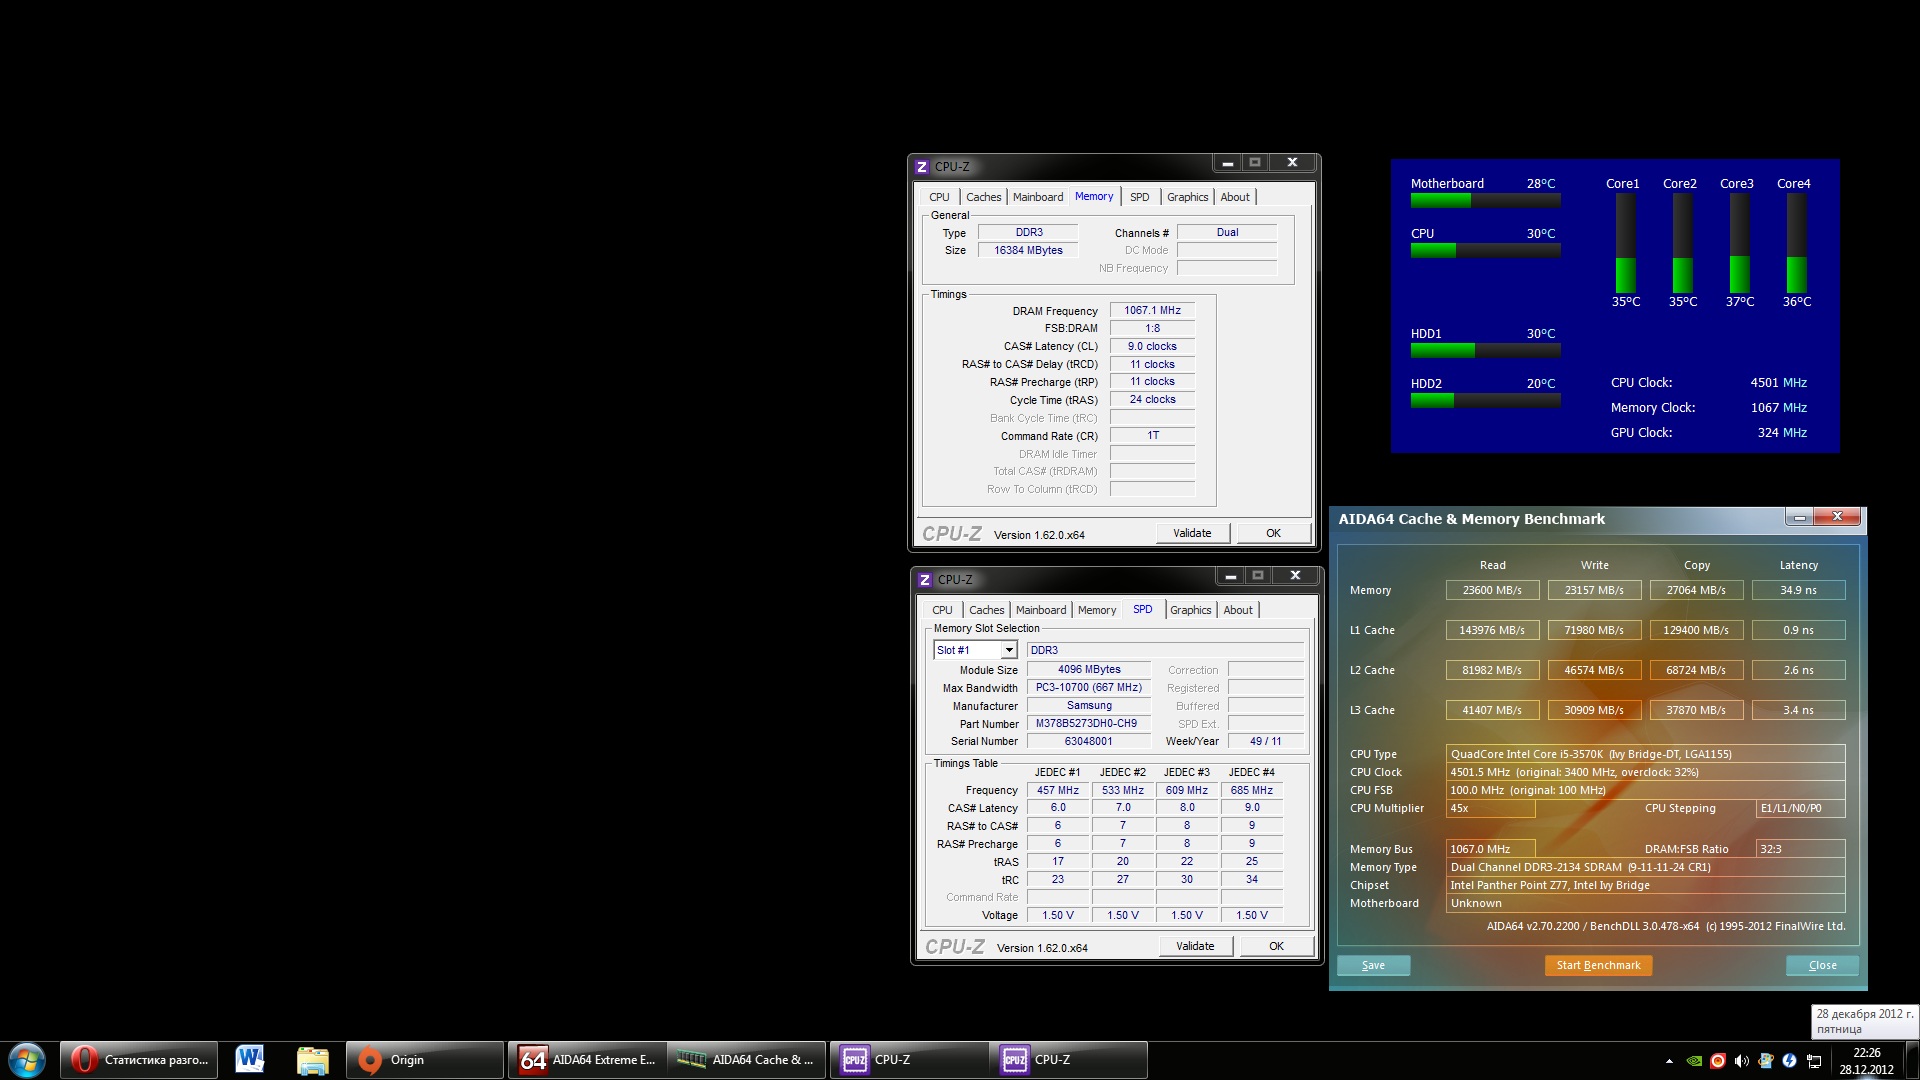Open About tab in upper CPU-Z window

pos(1235,197)
